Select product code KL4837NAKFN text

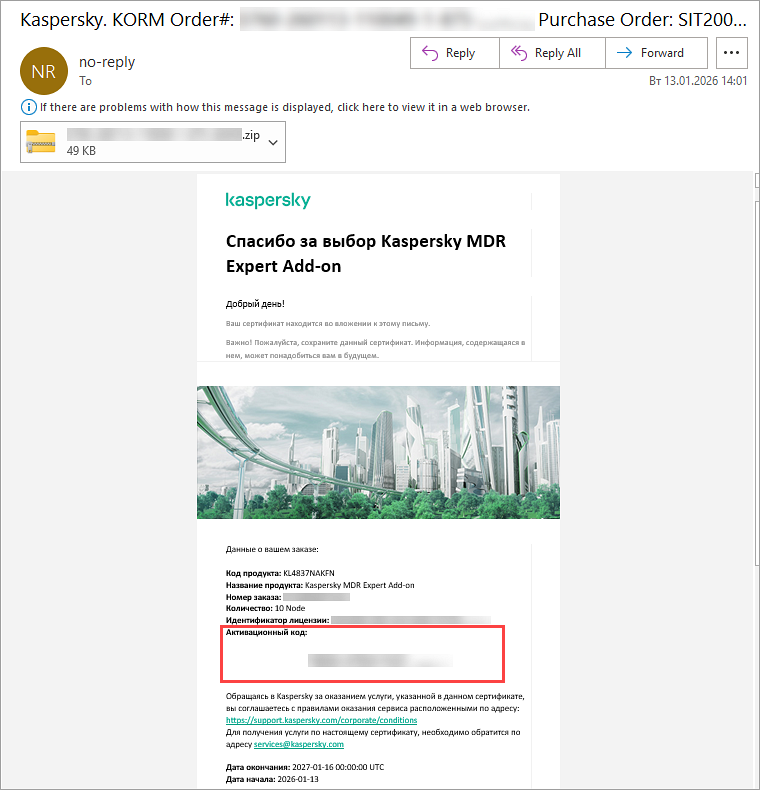tap(309, 573)
